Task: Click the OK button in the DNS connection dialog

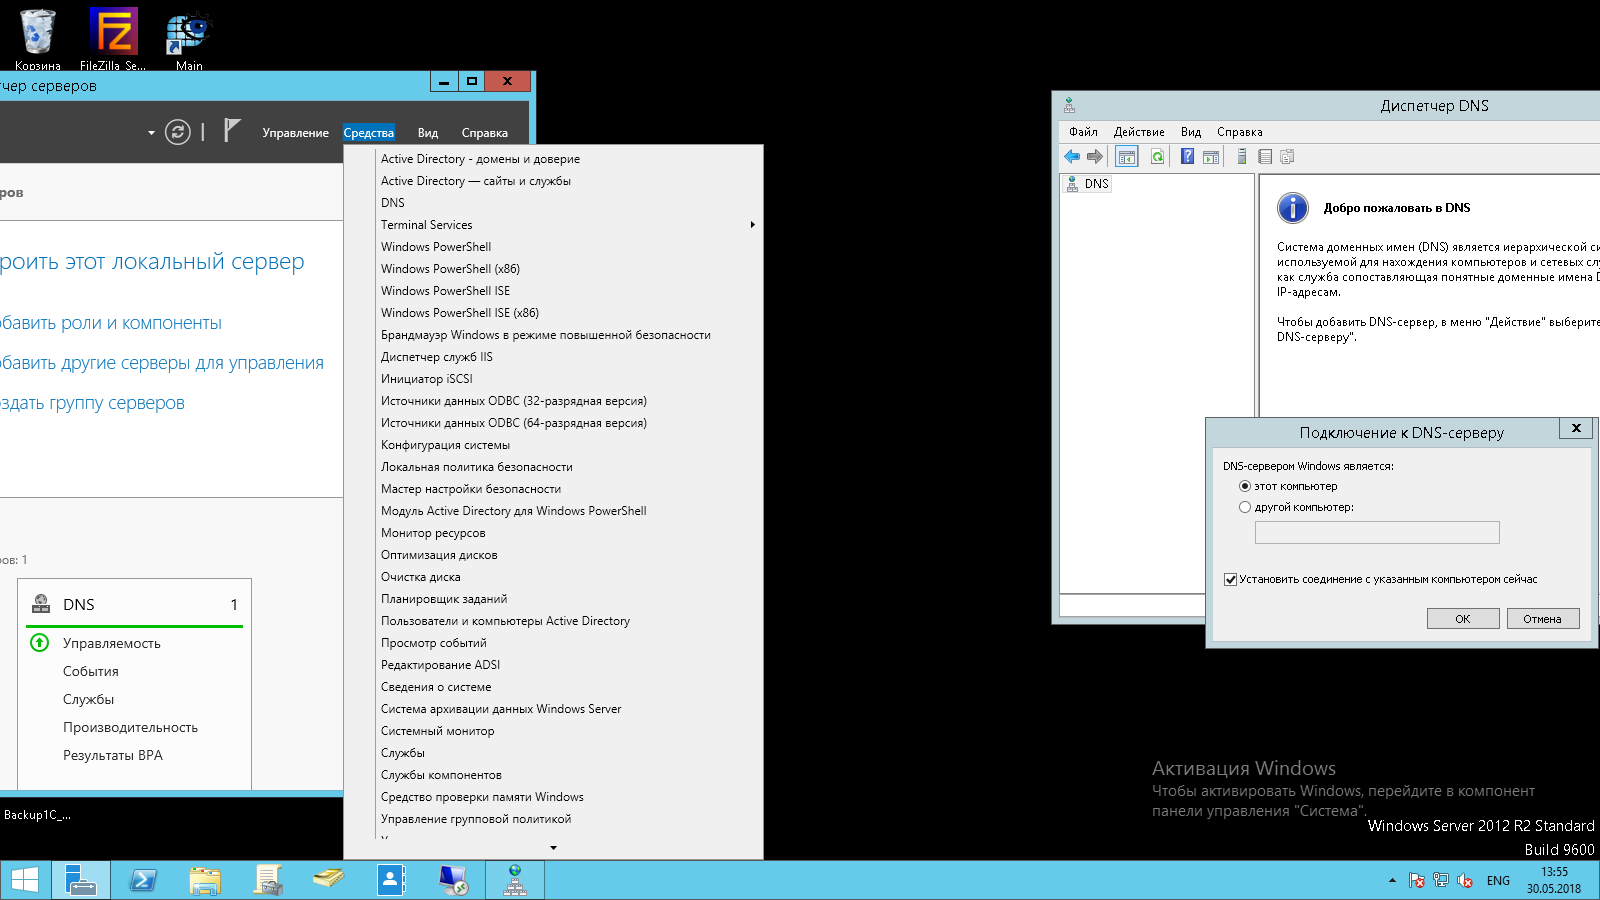Action: (x=1463, y=619)
